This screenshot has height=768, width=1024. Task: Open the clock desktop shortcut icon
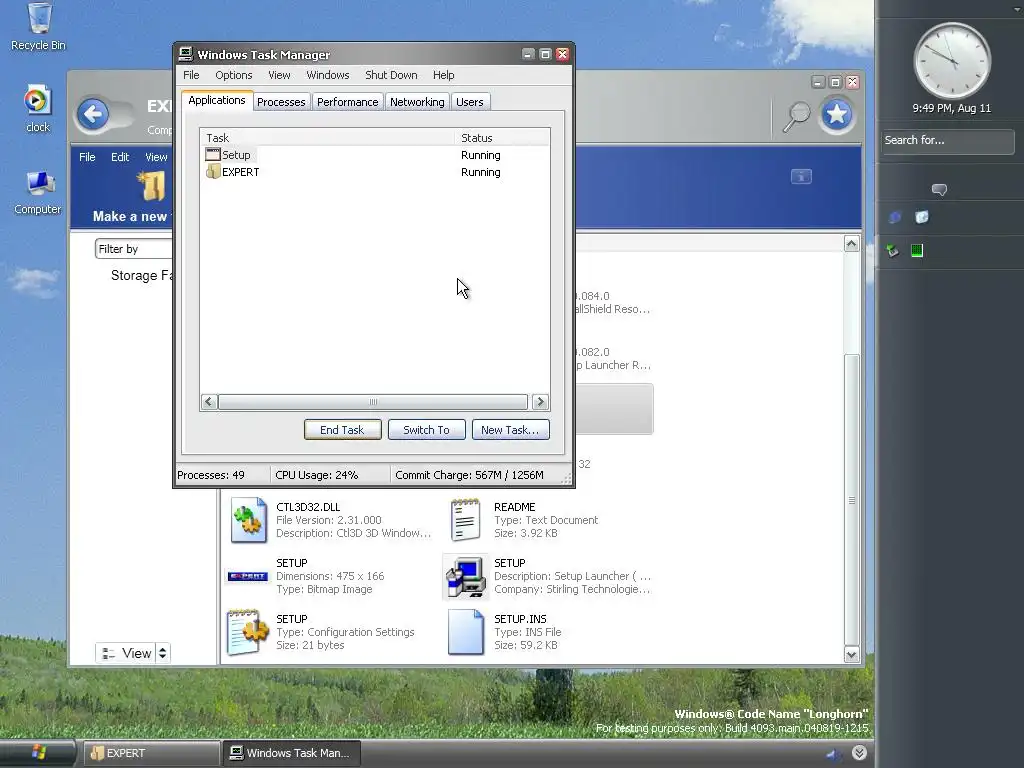[37, 108]
